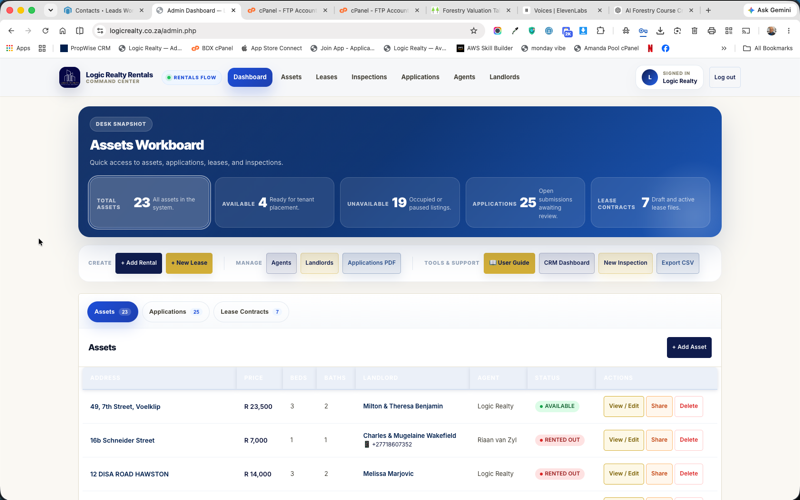
Task: Open the Extensions puzzle piece menu
Action: click(x=601, y=31)
